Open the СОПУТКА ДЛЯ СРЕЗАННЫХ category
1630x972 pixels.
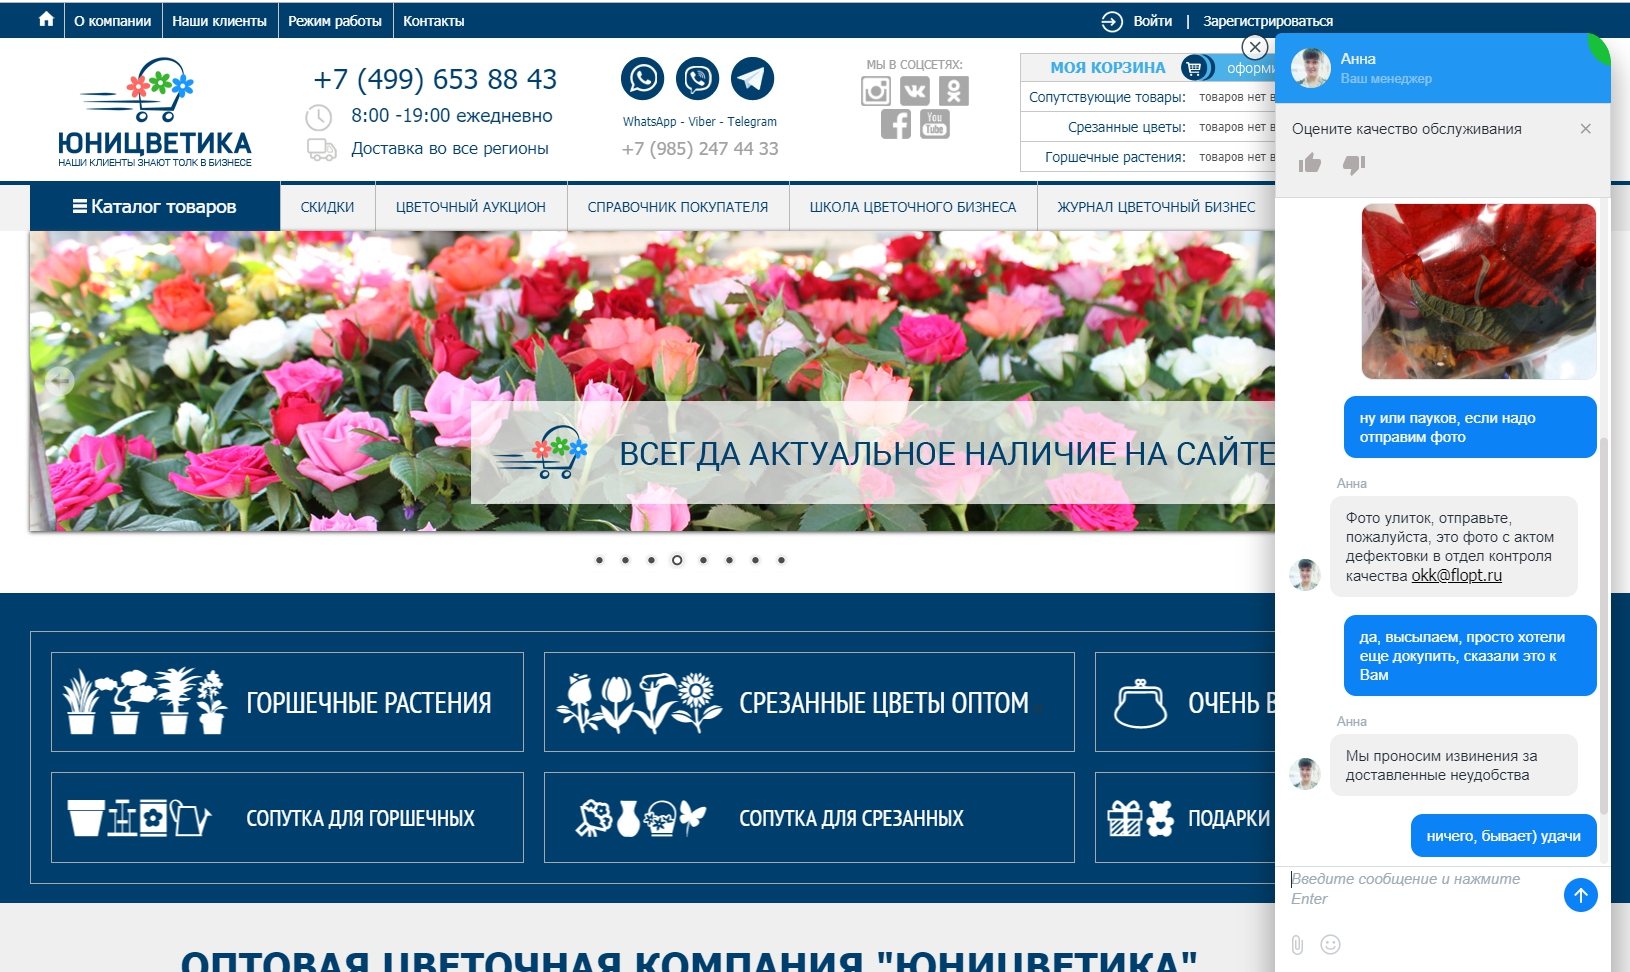809,817
